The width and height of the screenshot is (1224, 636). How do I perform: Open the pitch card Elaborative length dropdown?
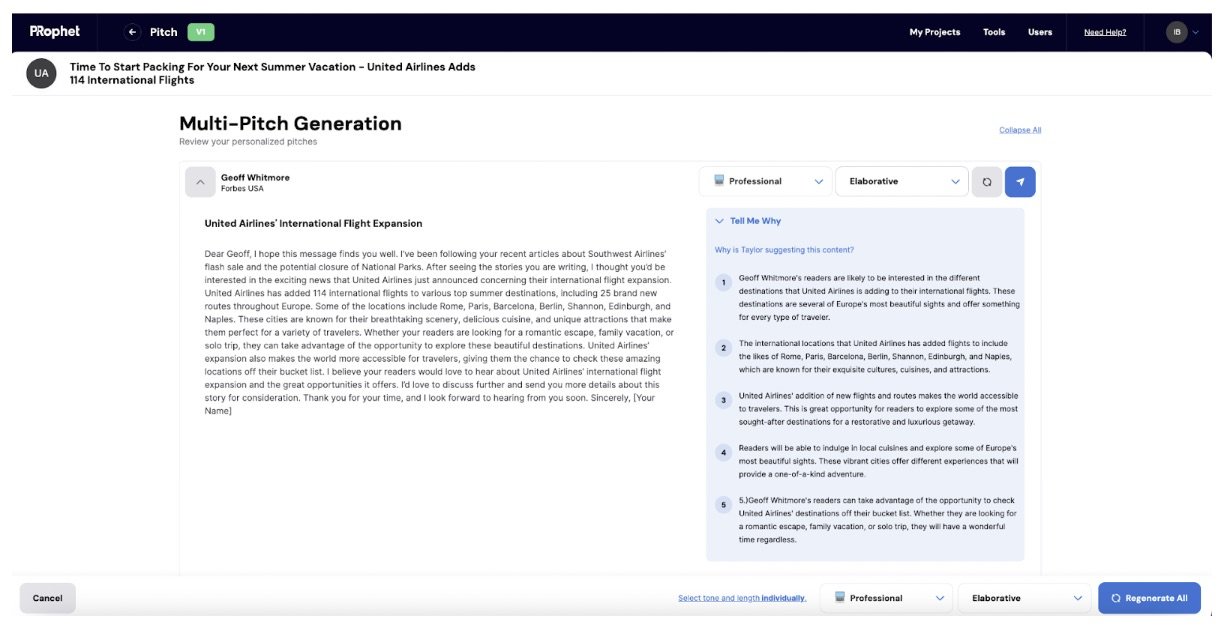click(x=901, y=181)
